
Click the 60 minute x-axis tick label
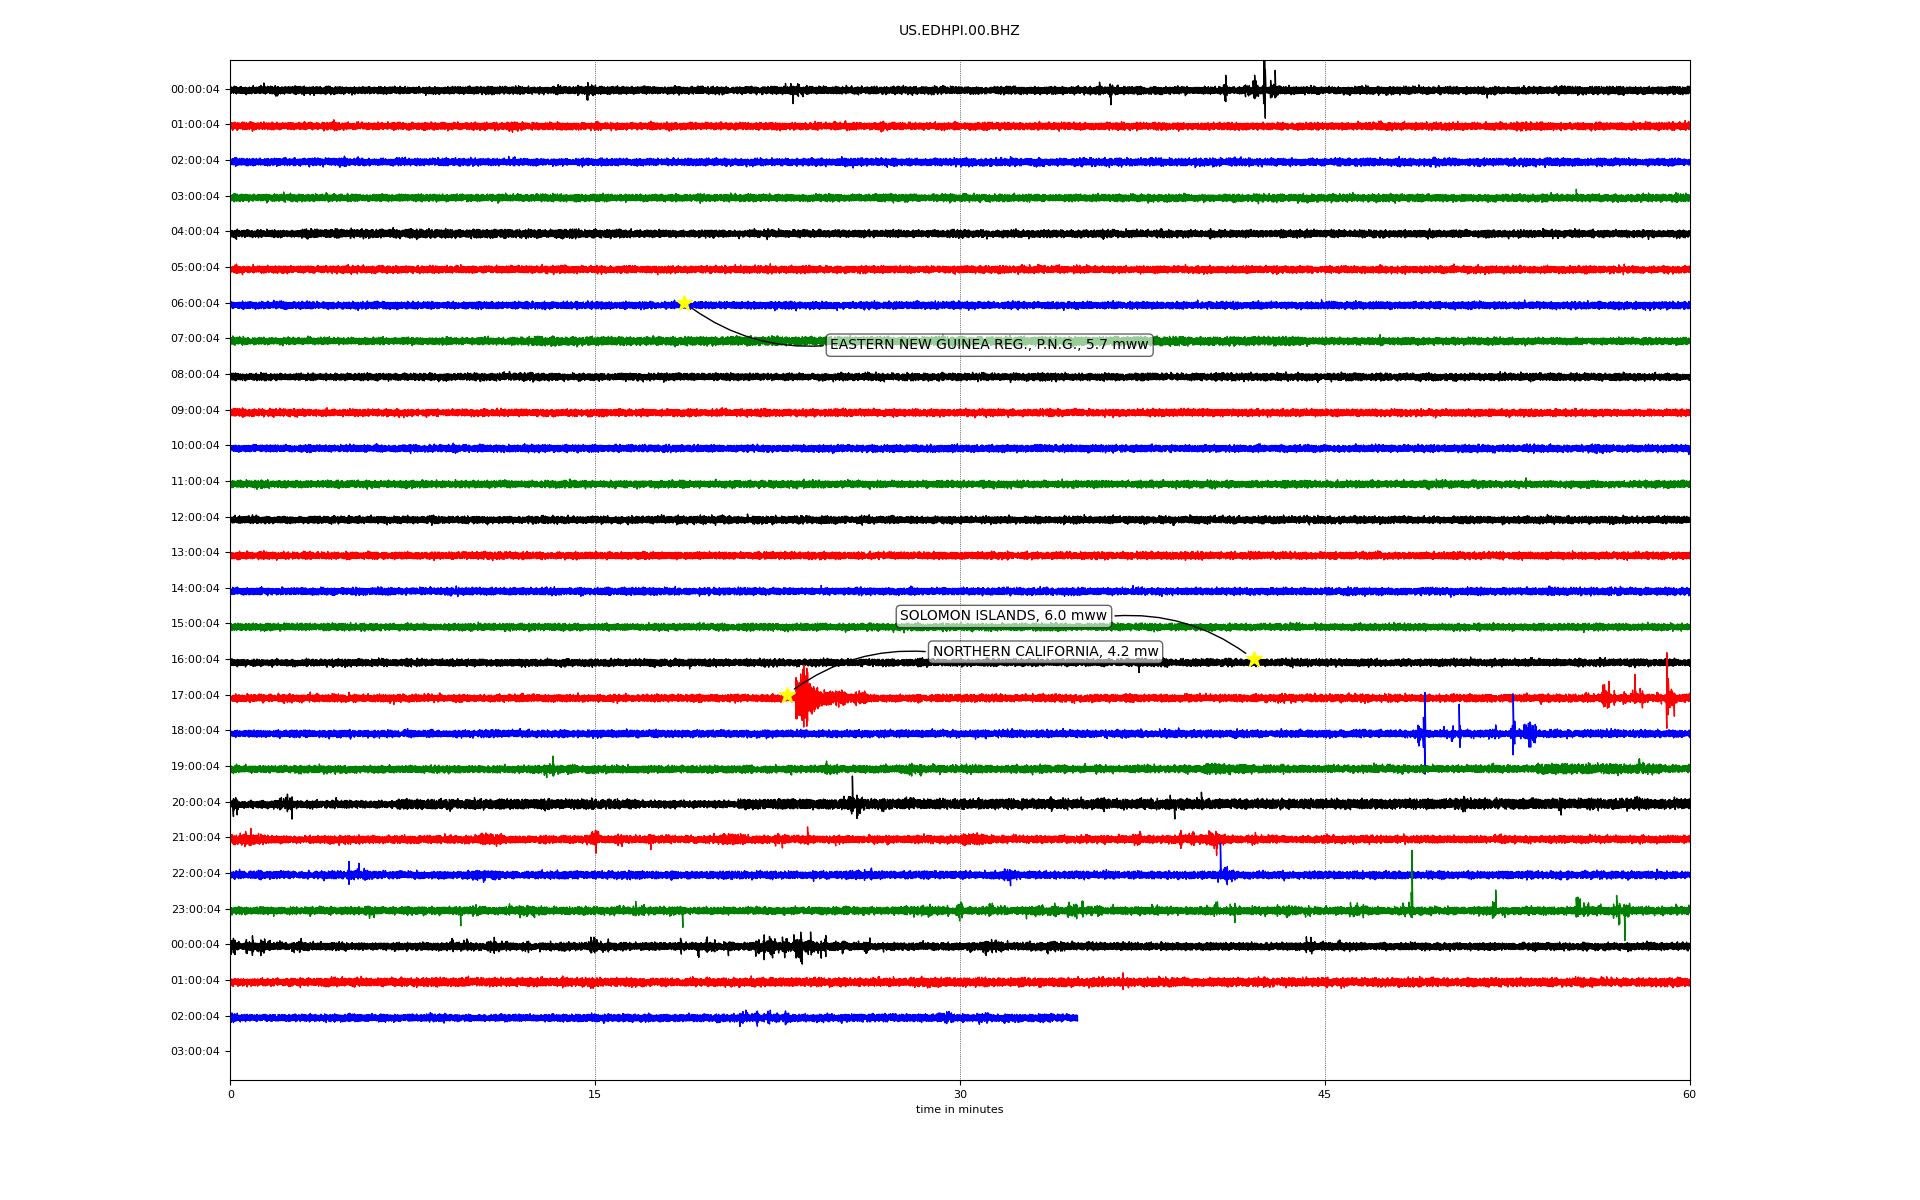pos(1689,1094)
